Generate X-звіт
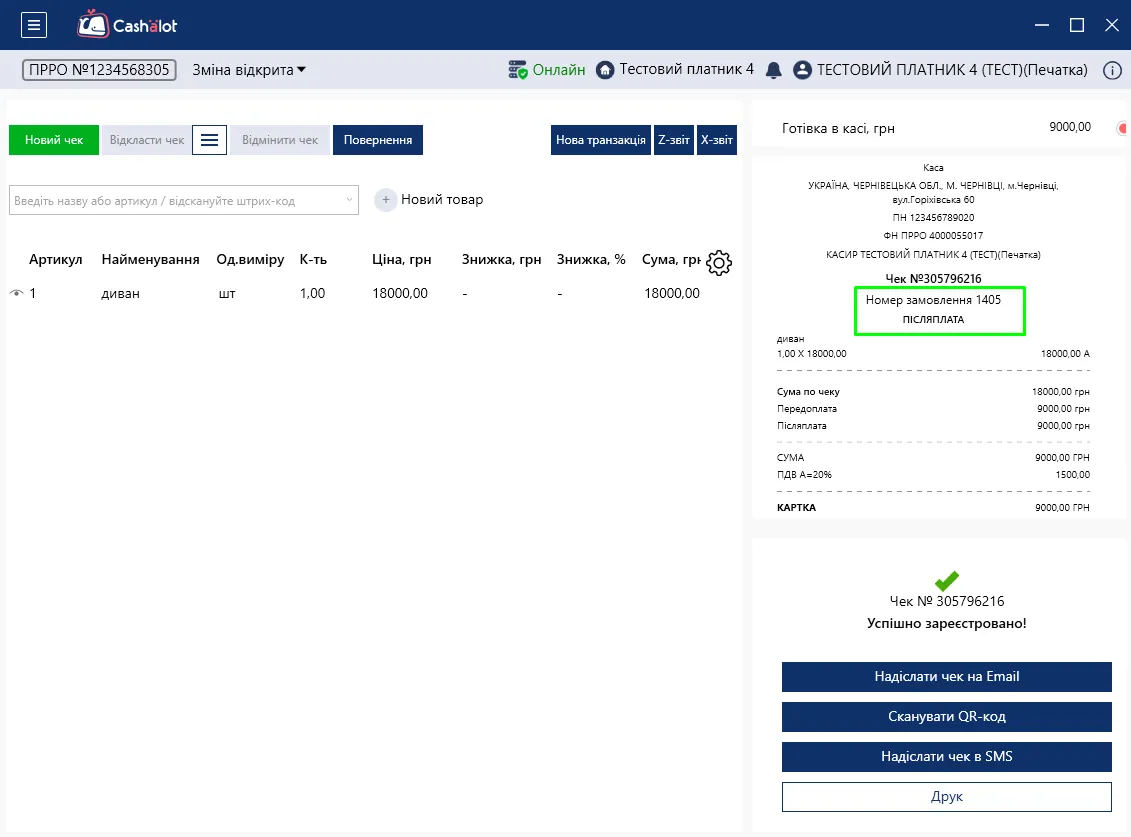1131x837 pixels. pos(717,140)
